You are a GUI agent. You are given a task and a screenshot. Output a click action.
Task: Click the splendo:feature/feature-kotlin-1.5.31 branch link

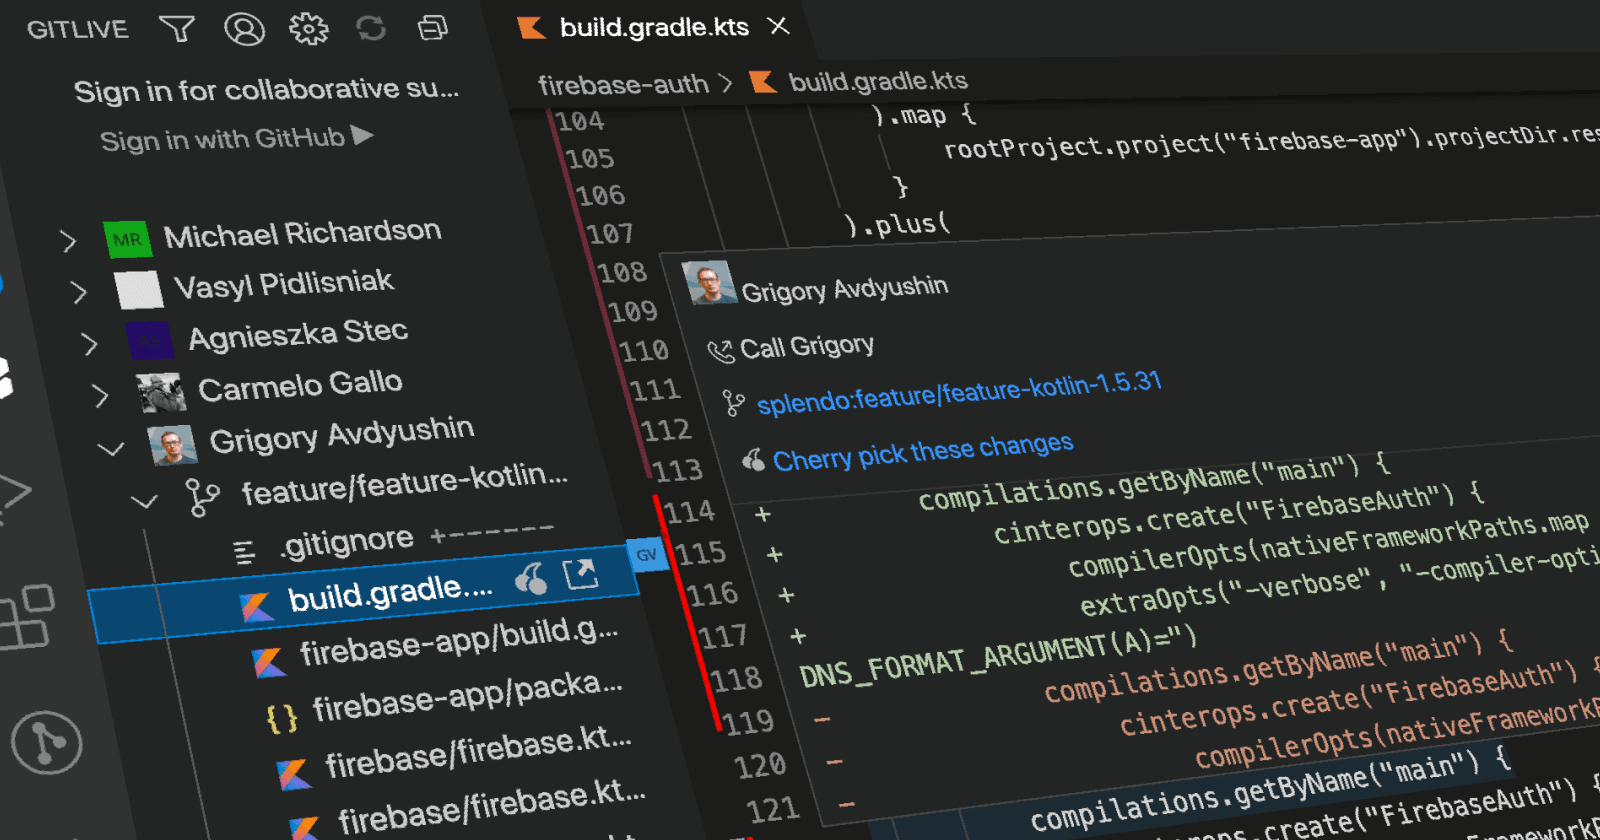point(958,393)
